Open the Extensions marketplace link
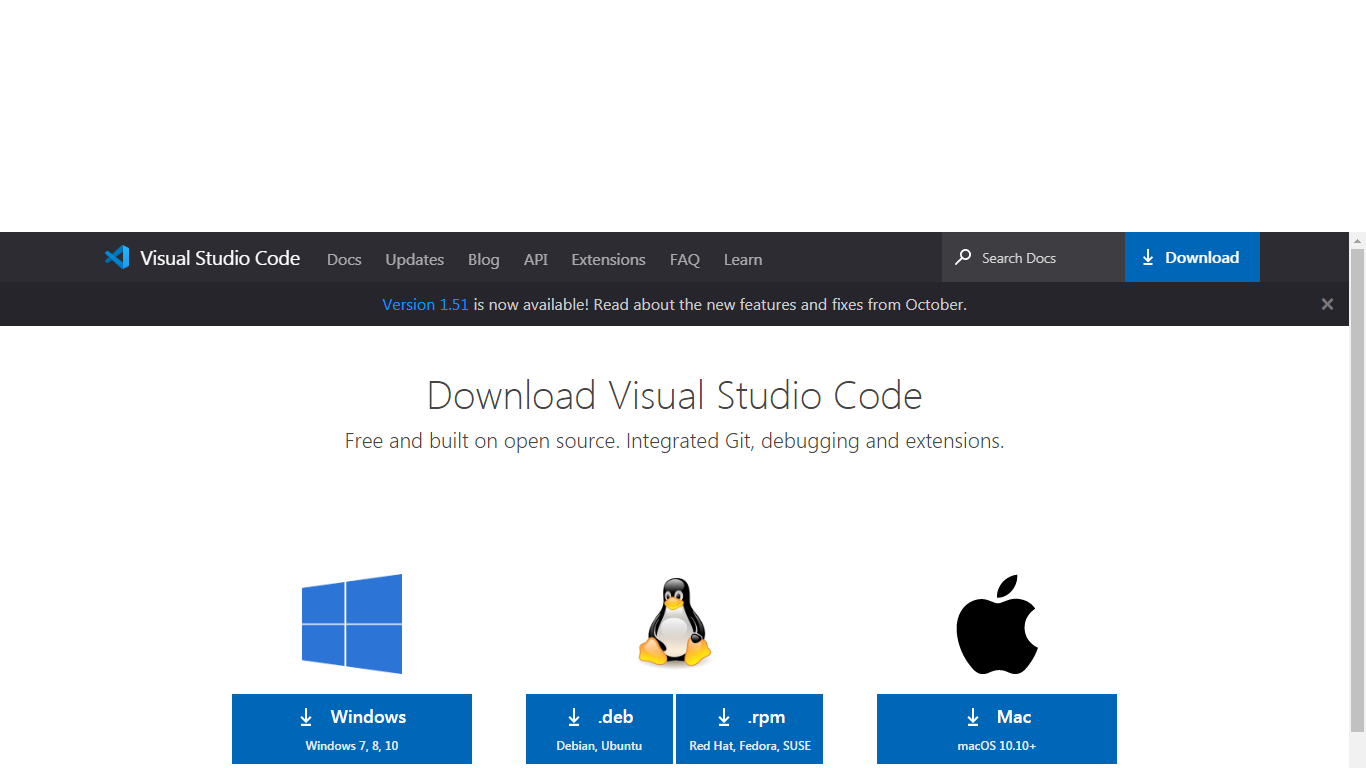Viewport: 1366px width, 768px height. tap(608, 259)
